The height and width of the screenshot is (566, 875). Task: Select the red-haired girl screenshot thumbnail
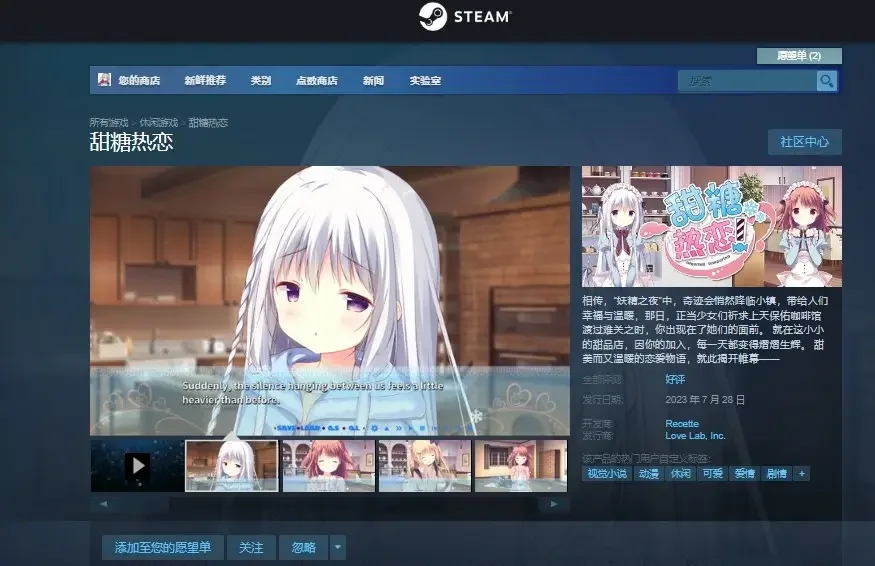coord(329,466)
